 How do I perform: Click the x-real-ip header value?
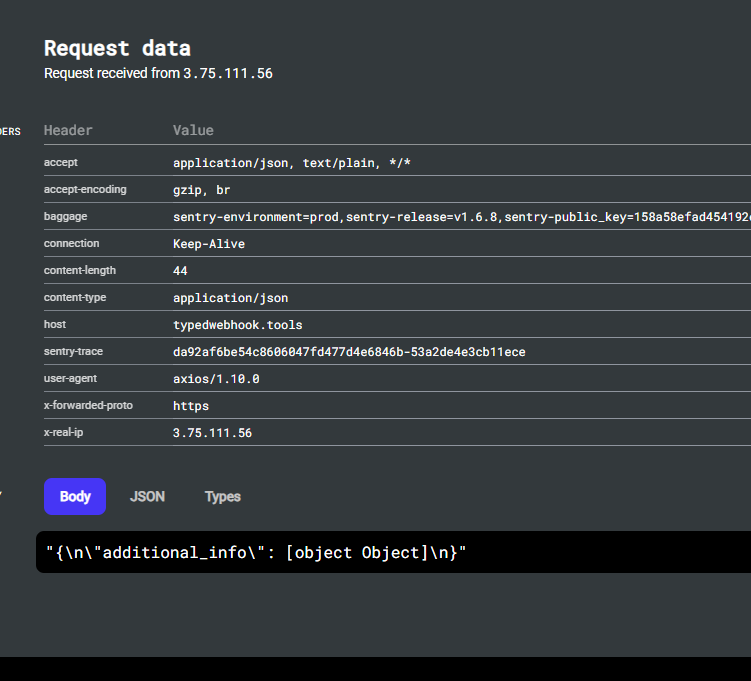212,432
